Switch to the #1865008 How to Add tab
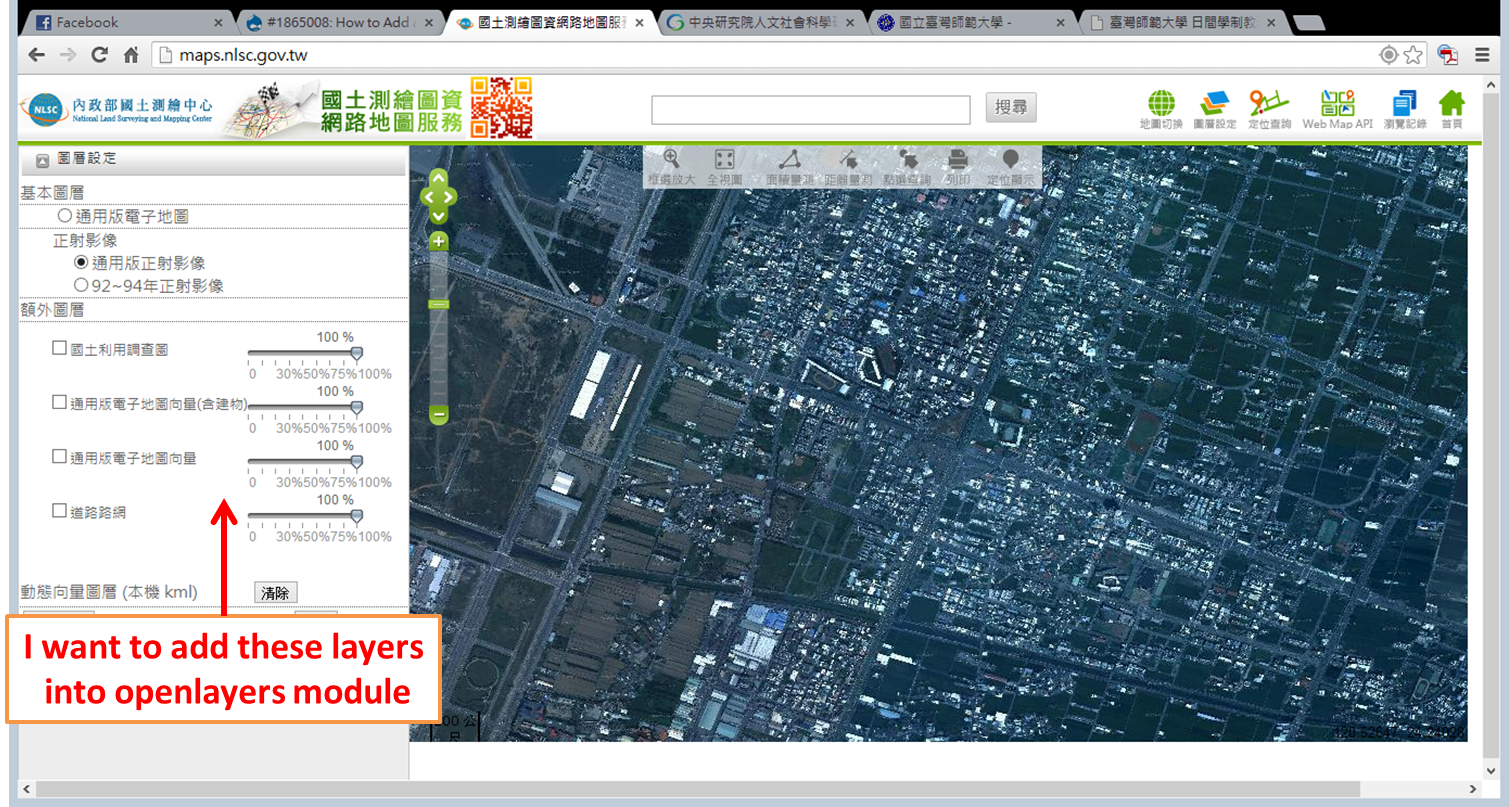 340,22
